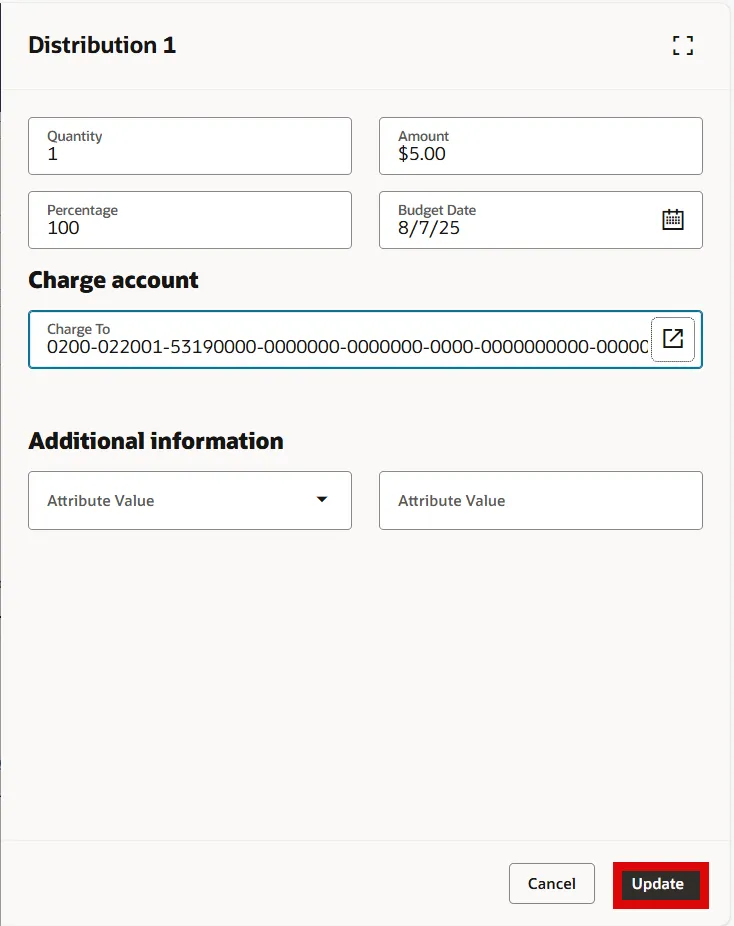
Task: Click the Amount field label
Action: click(424, 136)
